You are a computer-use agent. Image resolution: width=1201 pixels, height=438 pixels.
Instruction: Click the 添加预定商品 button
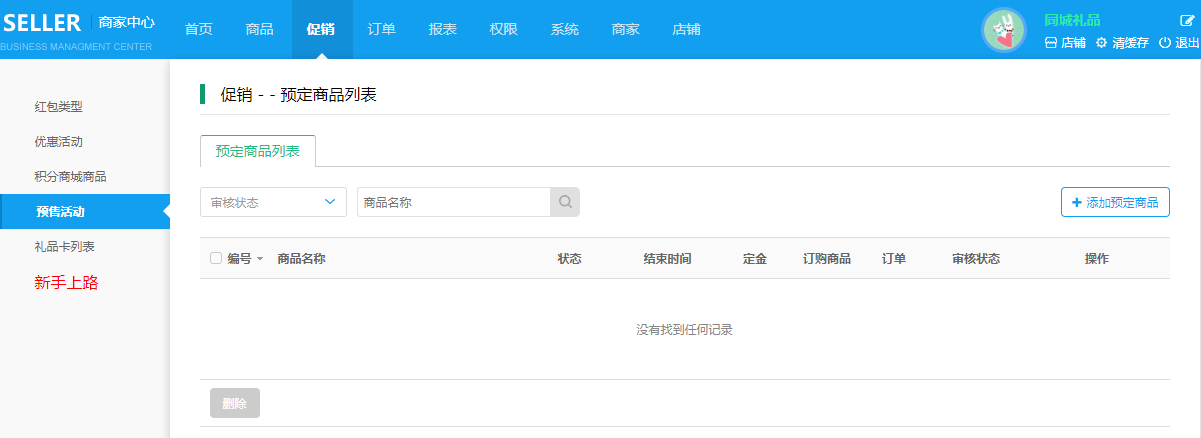click(1115, 202)
